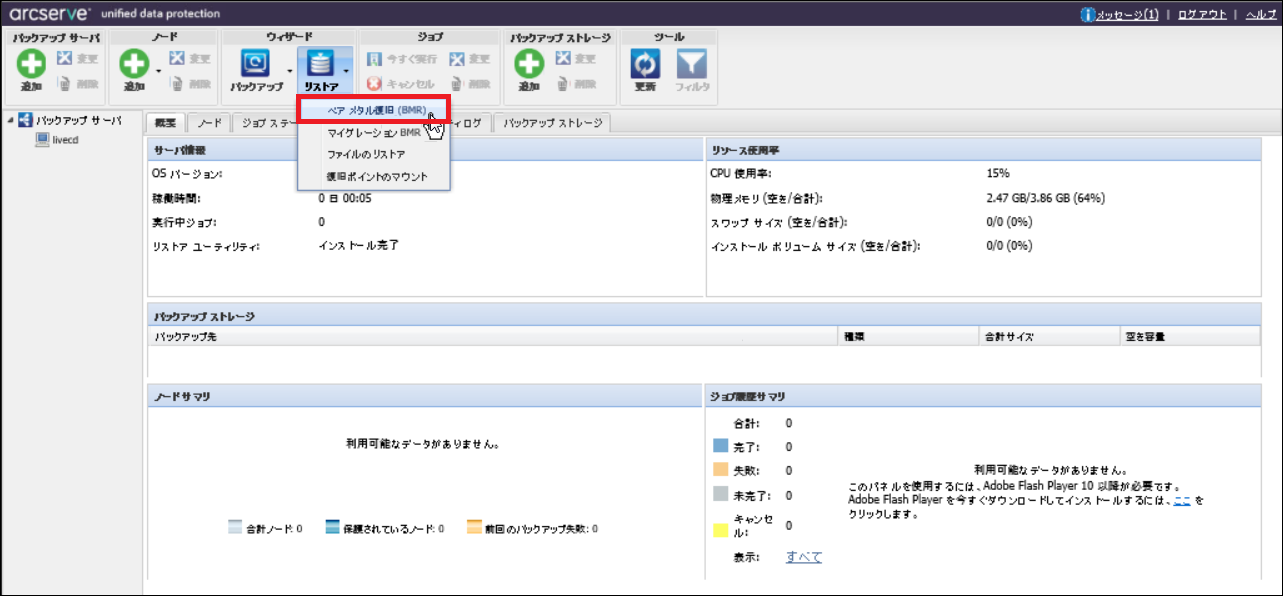This screenshot has width=1283, height=596.
Task: Click the インストール完了 status text
Action: coord(359,246)
